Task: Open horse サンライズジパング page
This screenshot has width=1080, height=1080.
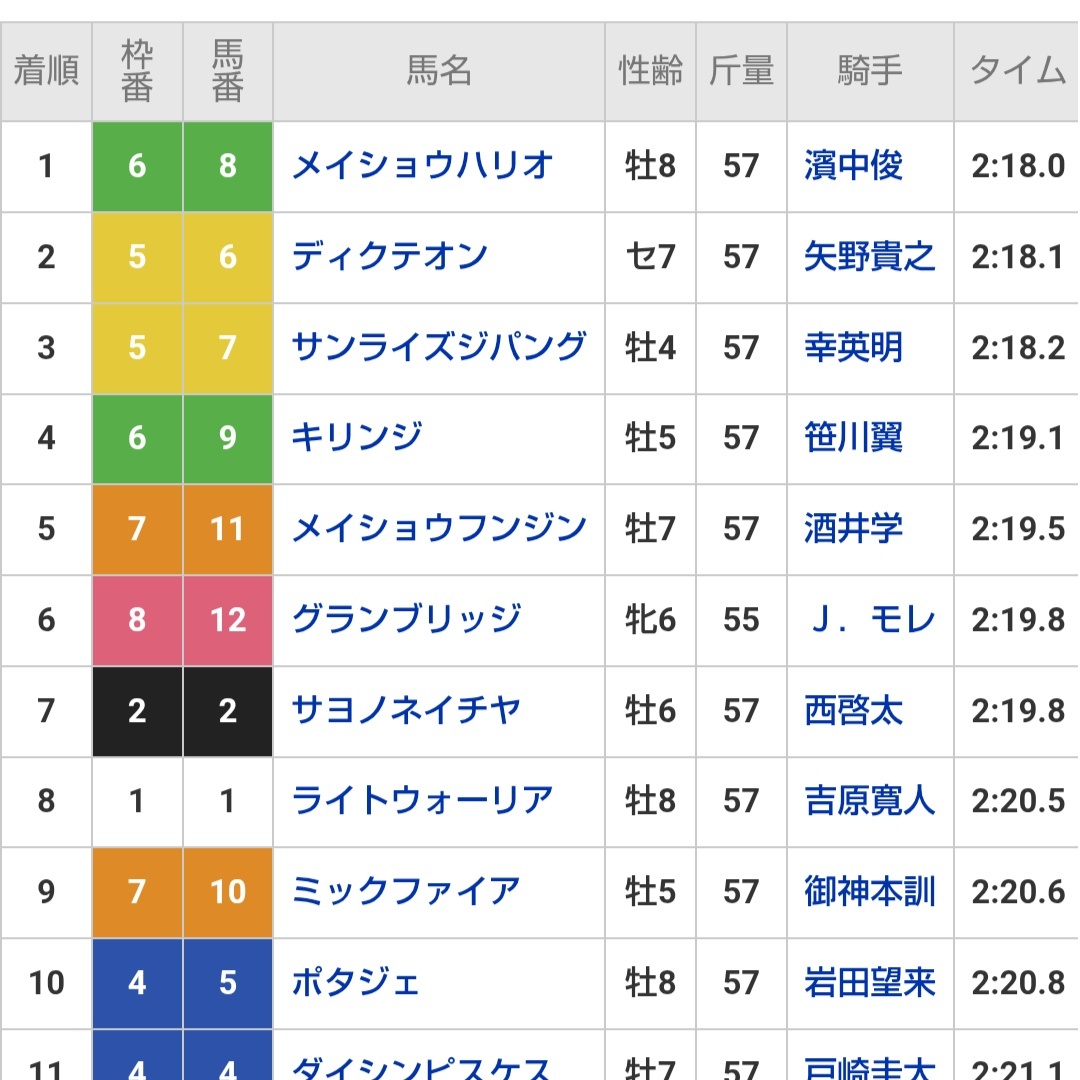Action: pyautogui.click(x=439, y=347)
